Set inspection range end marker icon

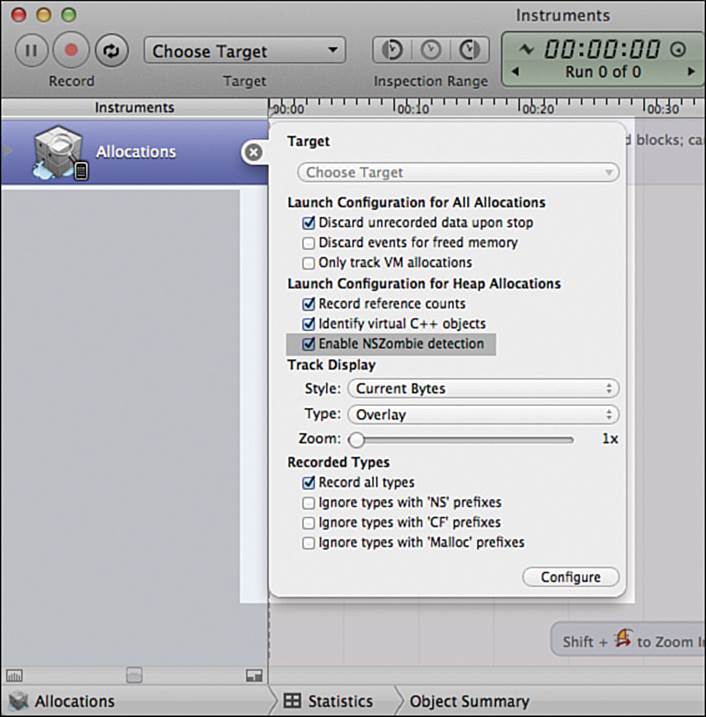point(469,50)
